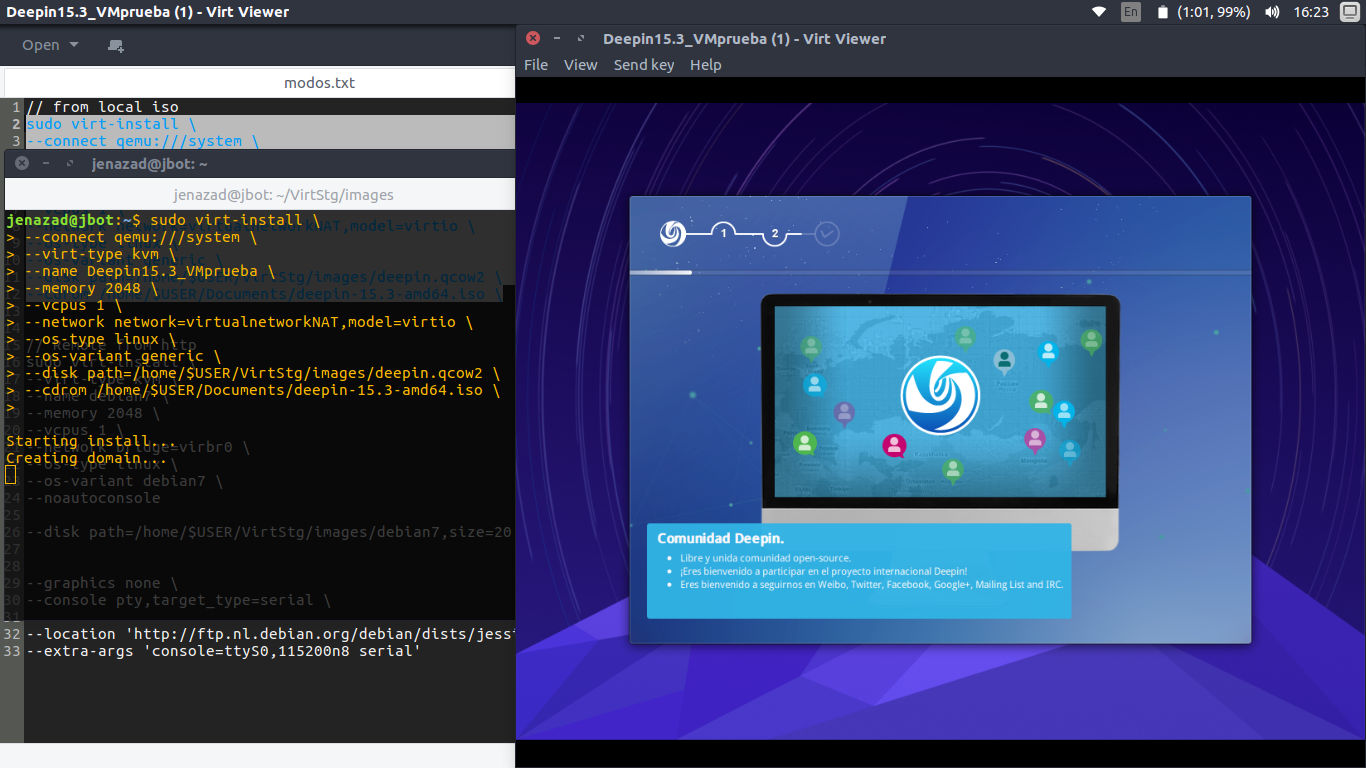Click '// from local iso' line in gedit

[x=103, y=107]
